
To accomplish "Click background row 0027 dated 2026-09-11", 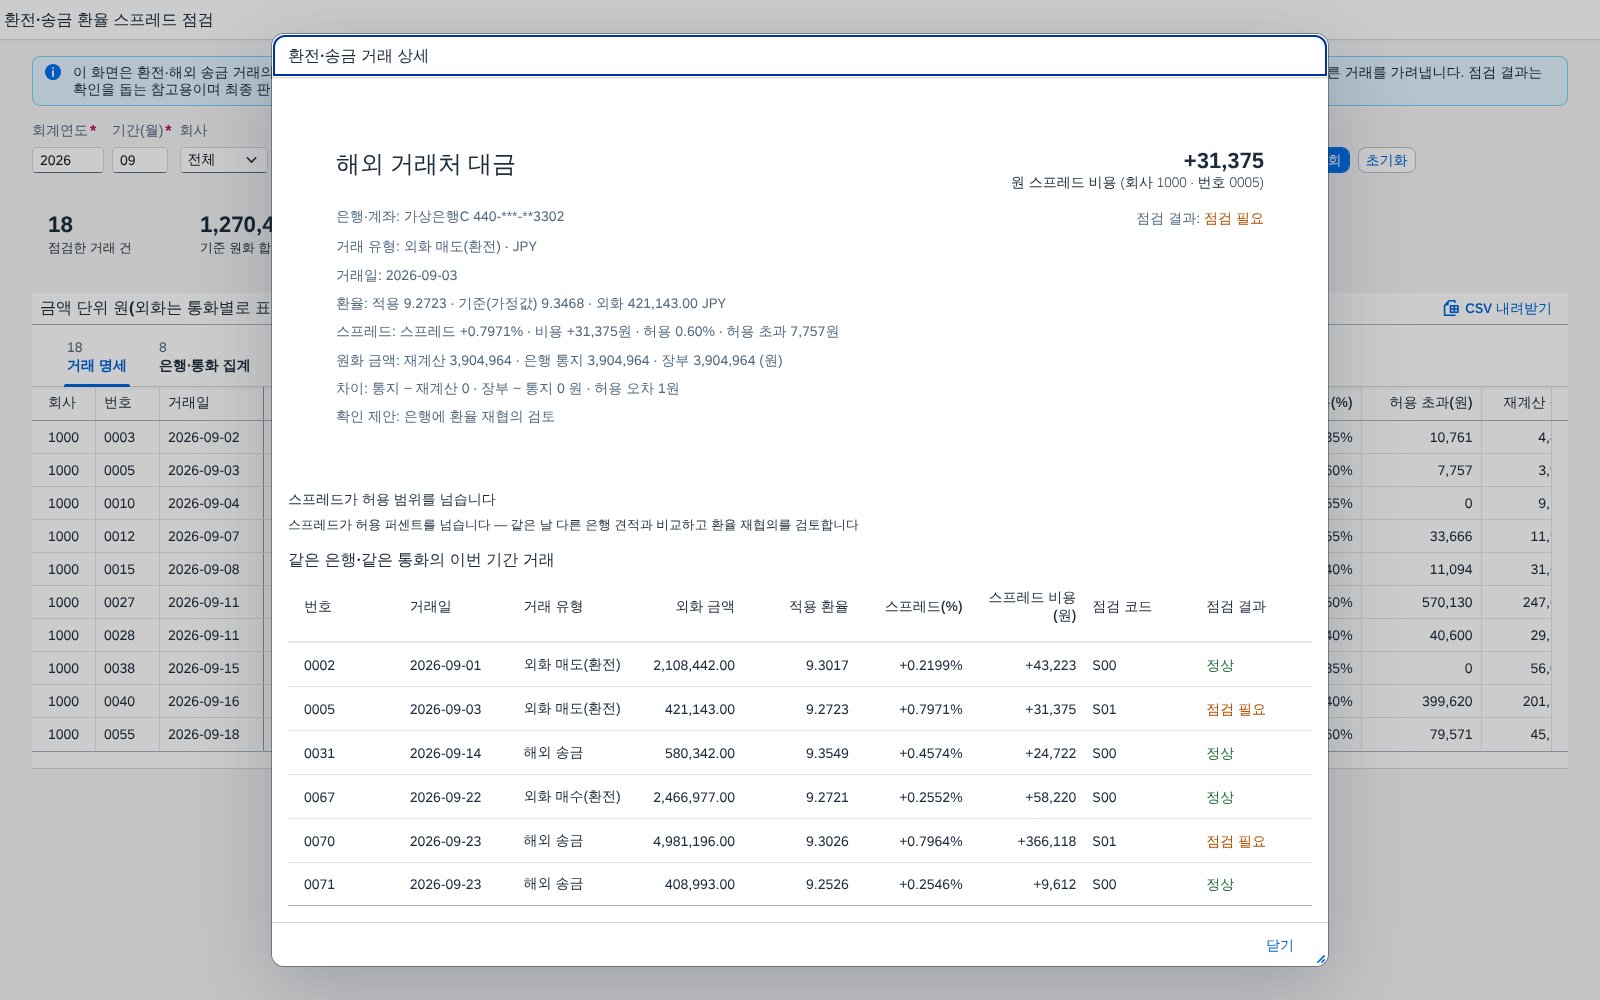I will point(150,602).
